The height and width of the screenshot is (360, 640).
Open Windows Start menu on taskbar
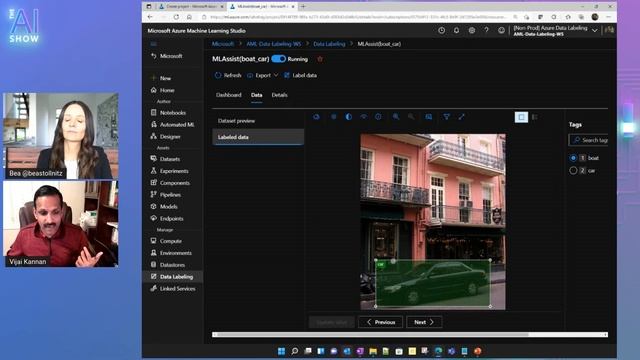281,351
